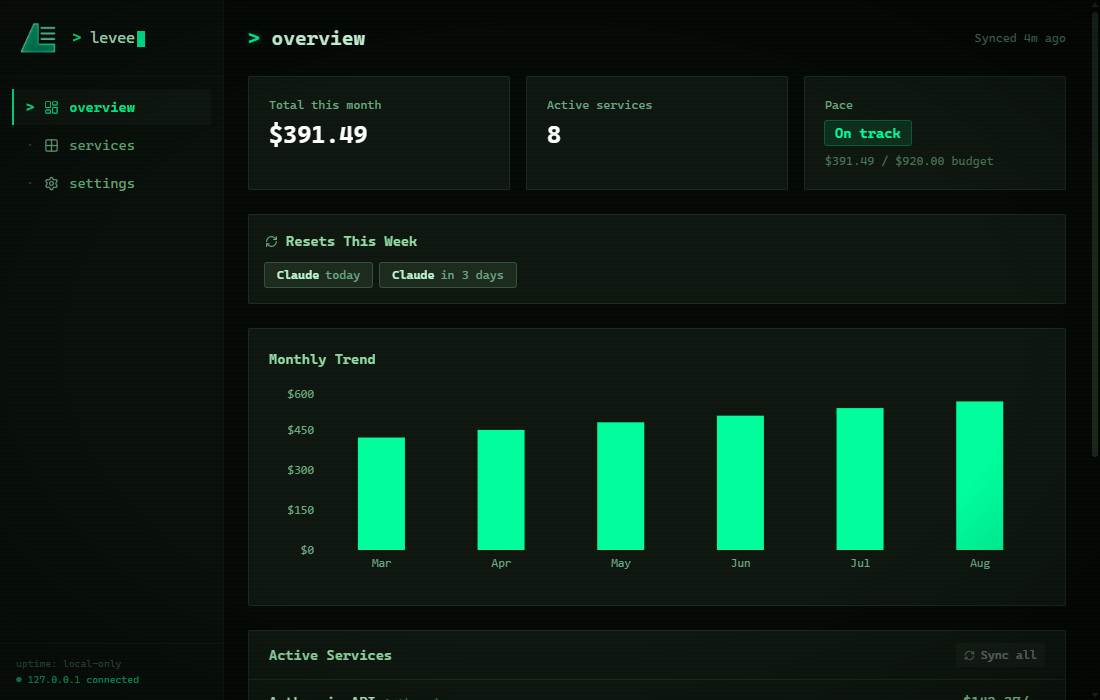The height and width of the screenshot is (700, 1100).
Task: Click the green connection status dot
Action: pyautogui.click(x=19, y=680)
